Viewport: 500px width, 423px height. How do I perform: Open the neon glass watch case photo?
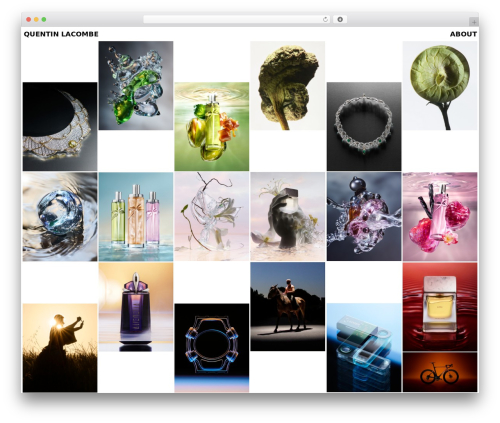212,348
